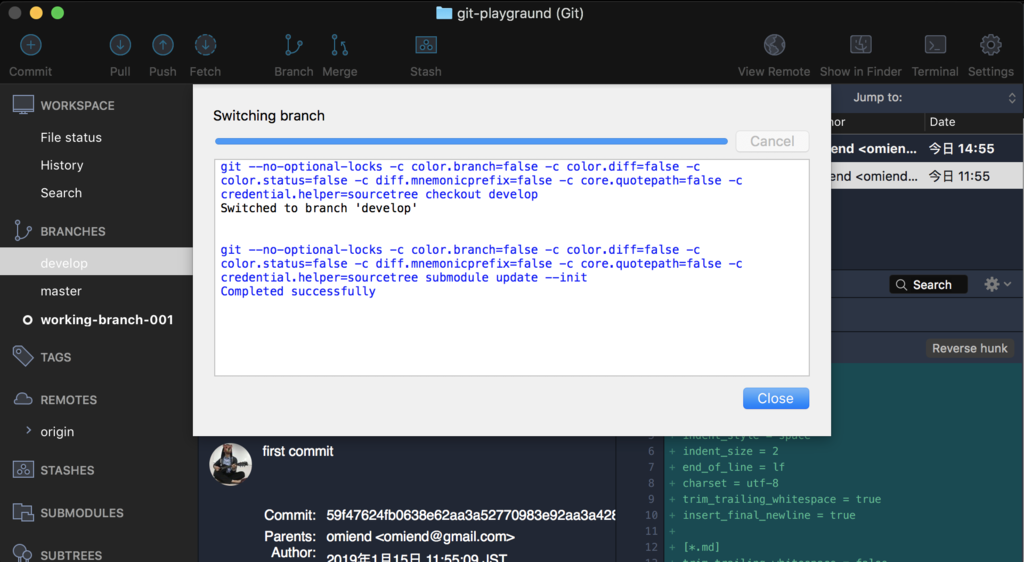
Task: Select Search in sidebar
Action: pos(61,193)
